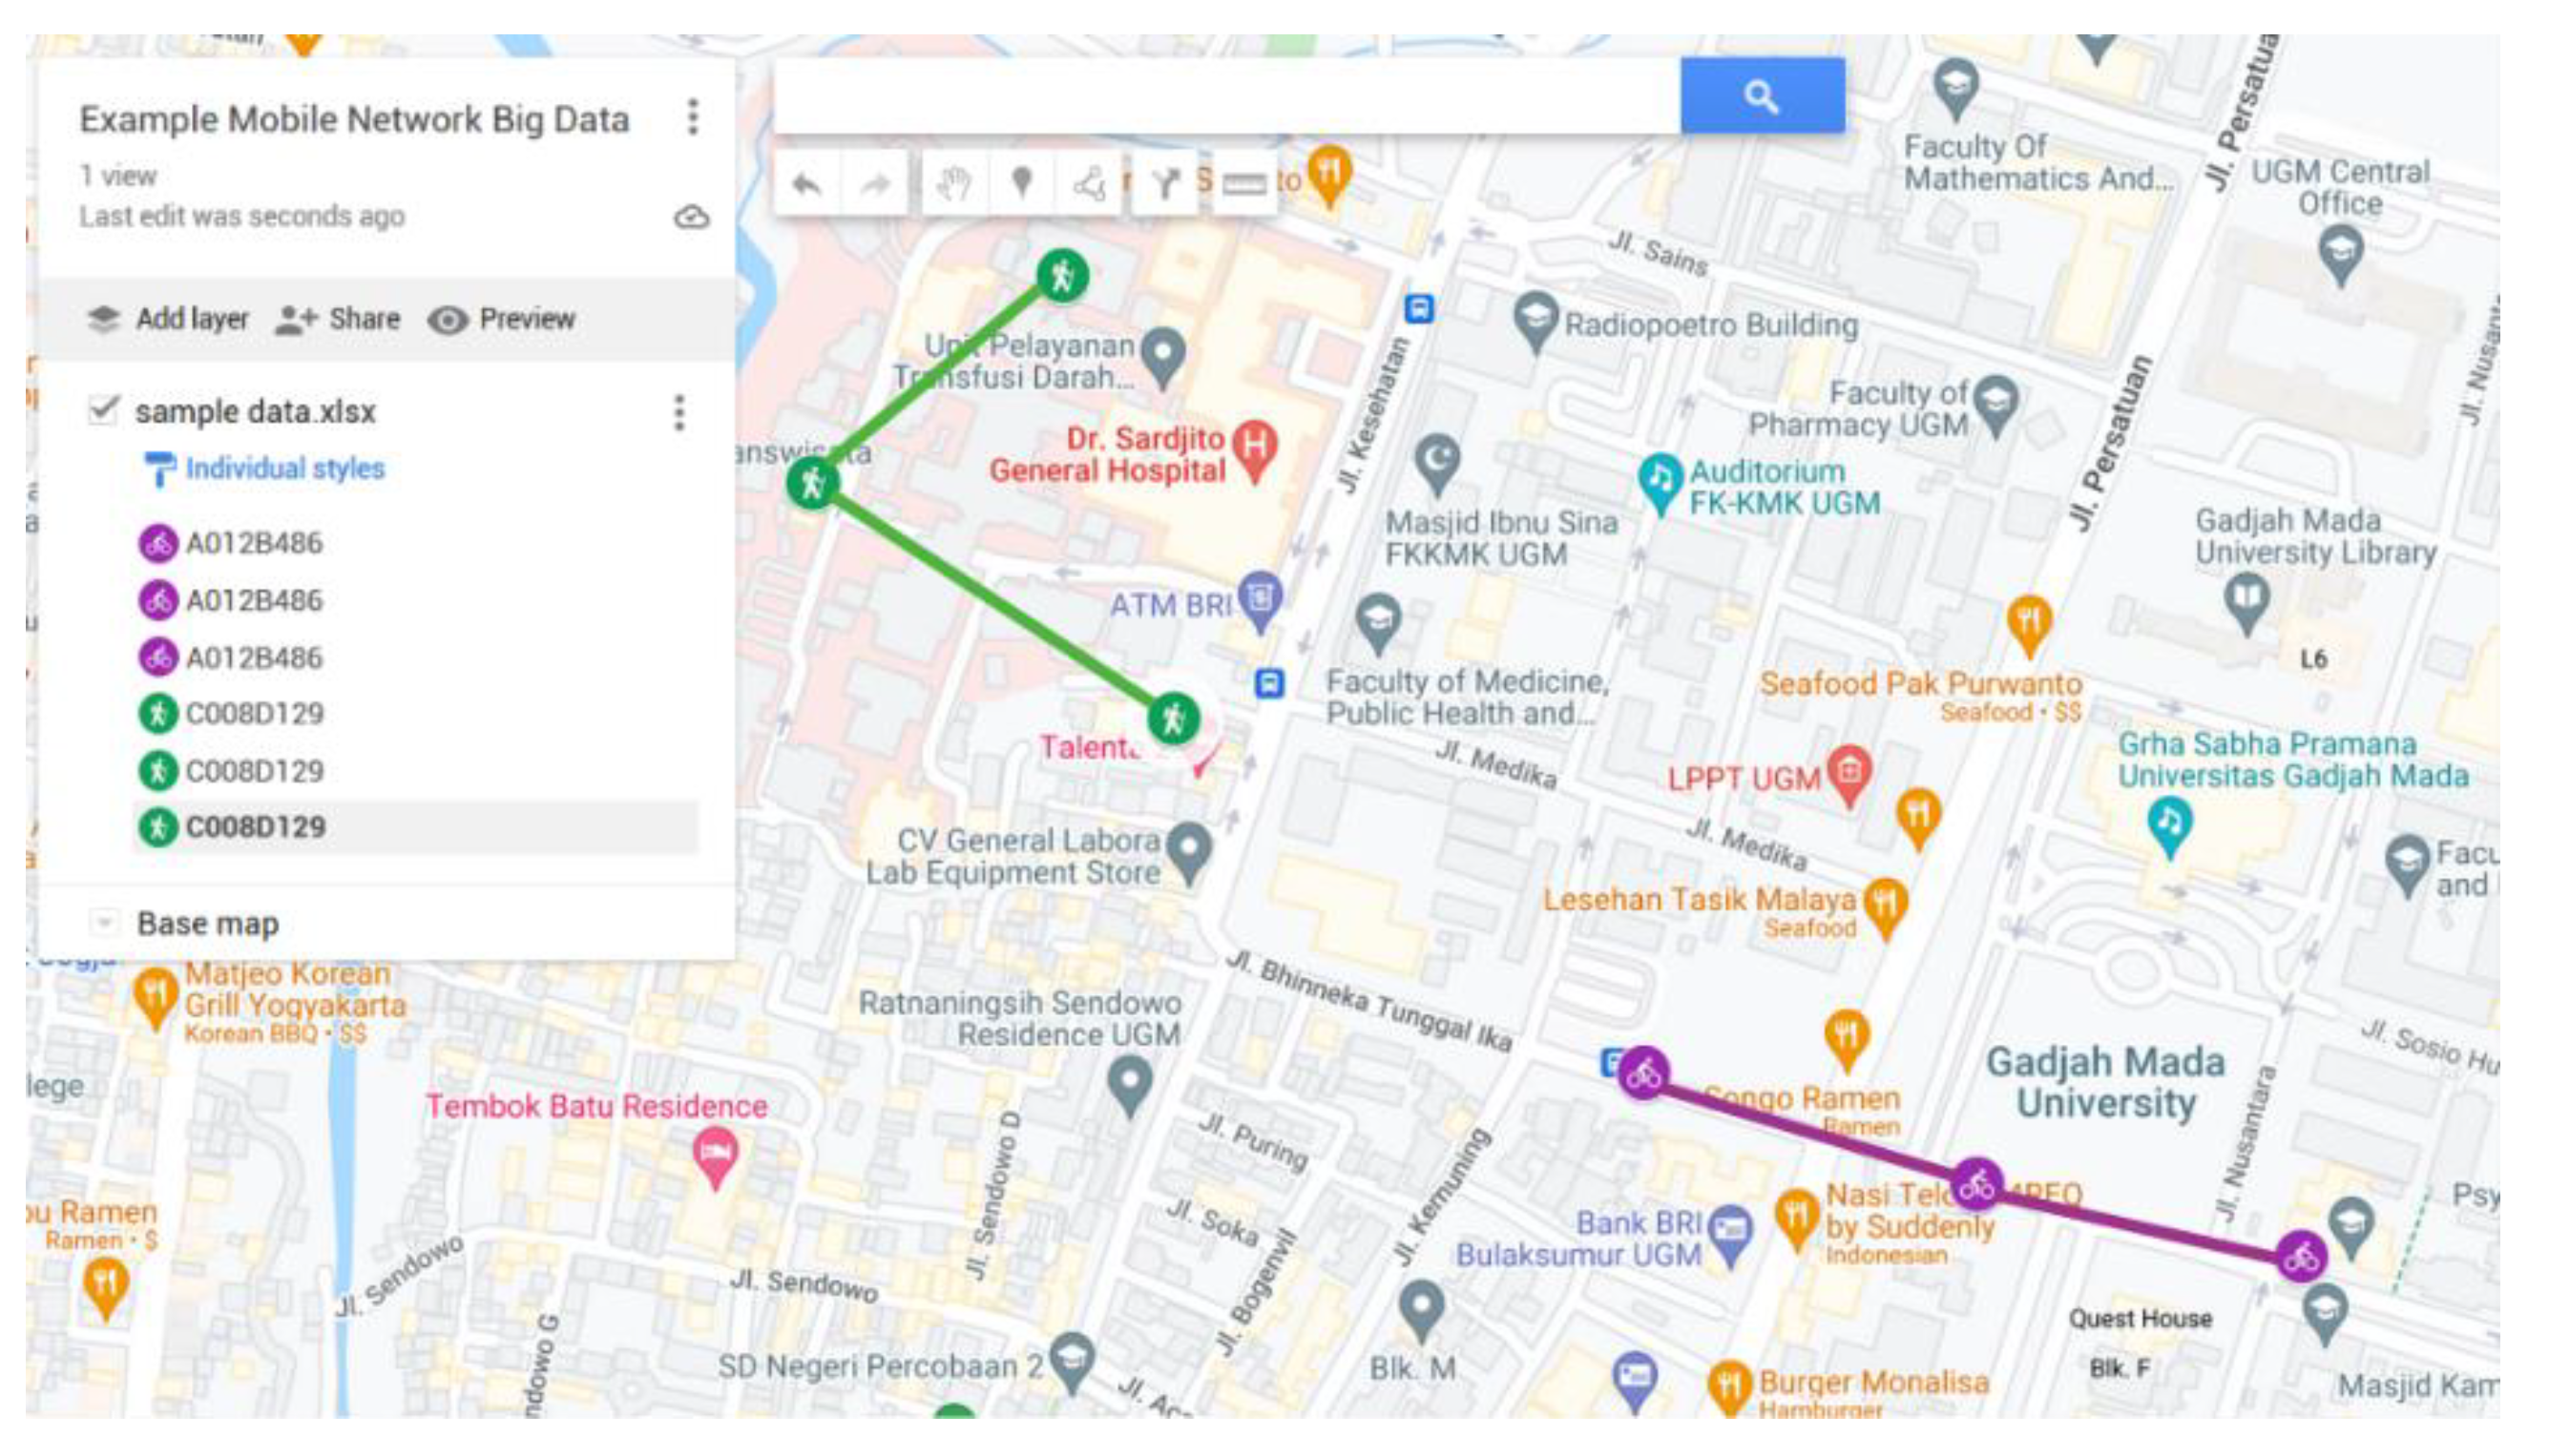Viewport: 2549px width, 1456px height.
Task: Select the hand pan tool
Action: click(x=952, y=183)
